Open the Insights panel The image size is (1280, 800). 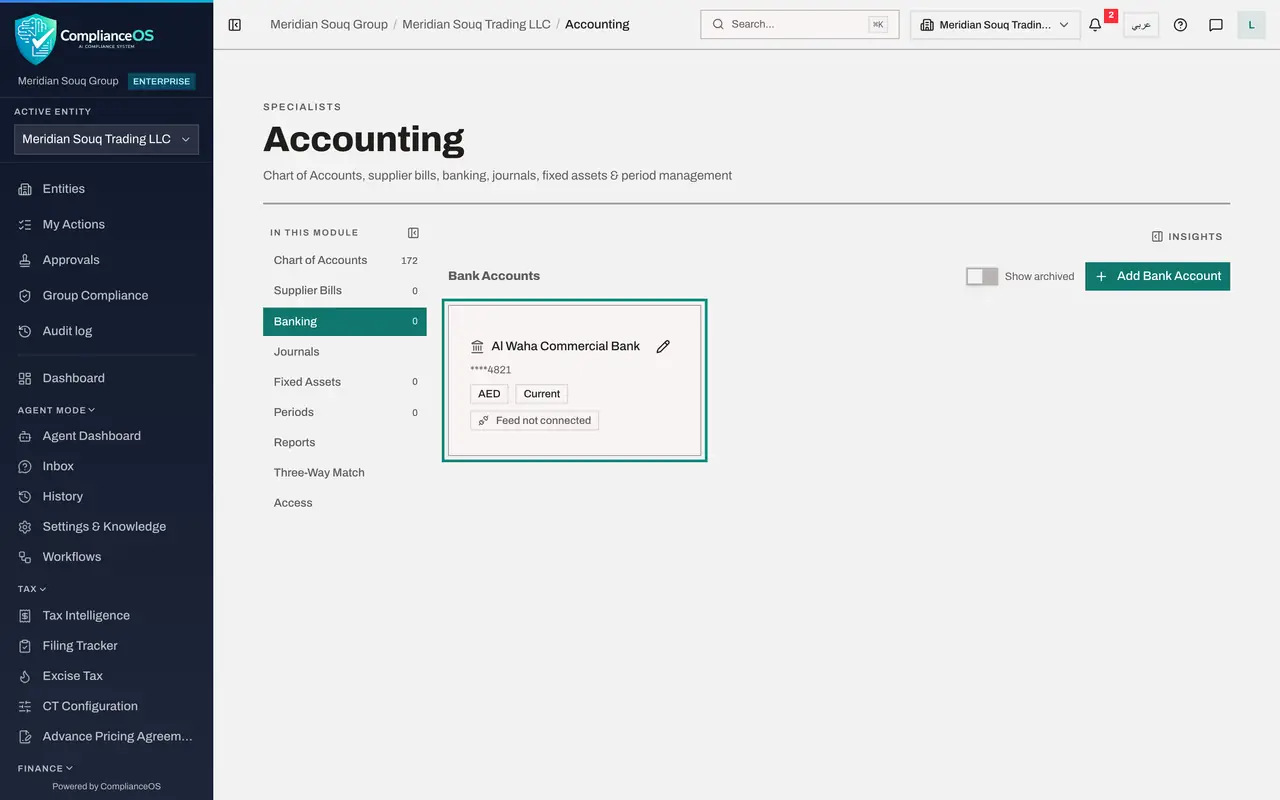coord(1187,237)
